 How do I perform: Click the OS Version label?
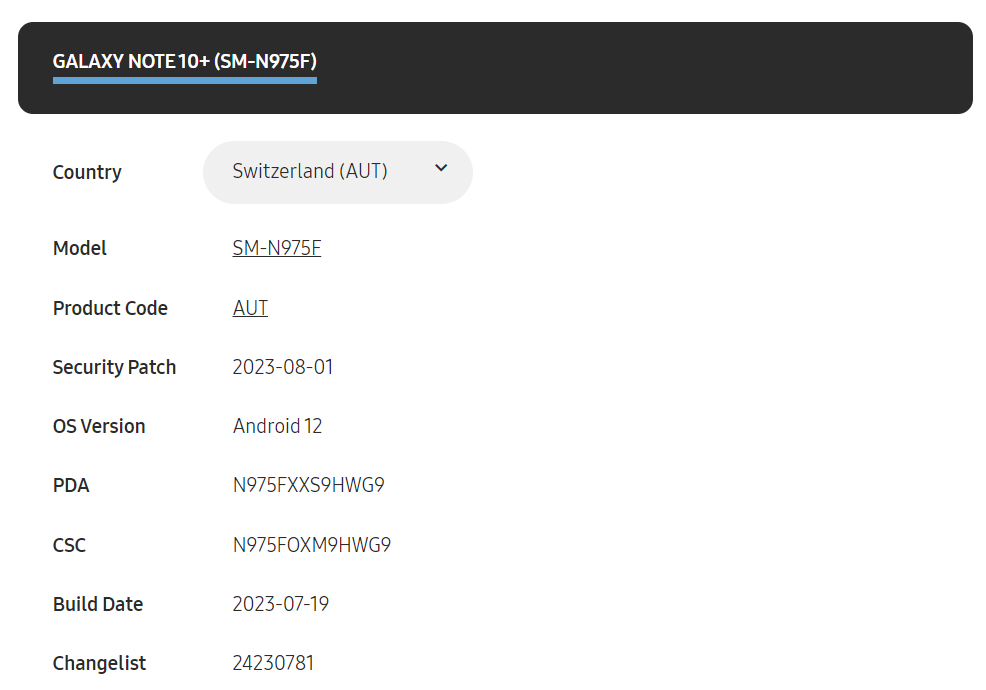[99, 426]
